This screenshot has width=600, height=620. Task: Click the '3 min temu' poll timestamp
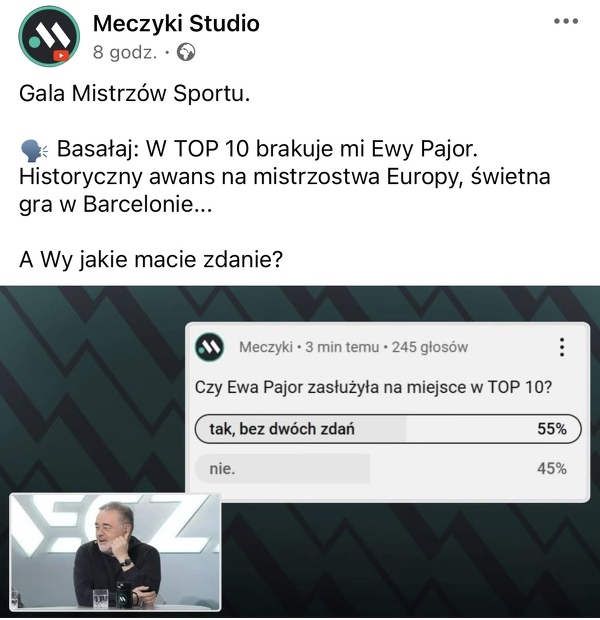tap(342, 347)
